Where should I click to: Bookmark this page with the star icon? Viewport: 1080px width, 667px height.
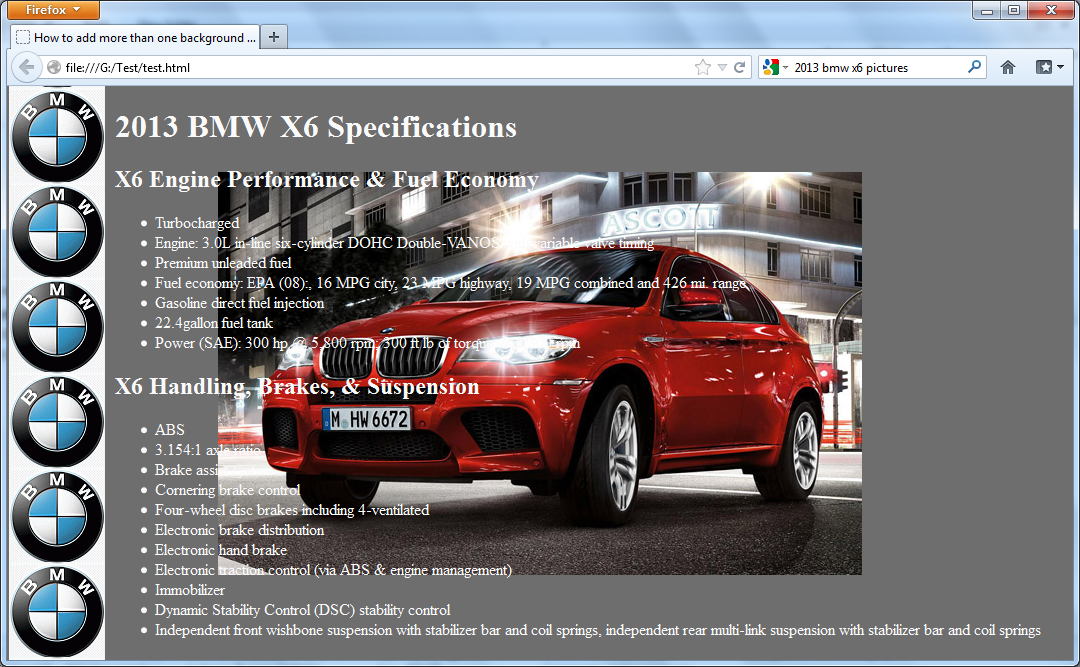703,68
